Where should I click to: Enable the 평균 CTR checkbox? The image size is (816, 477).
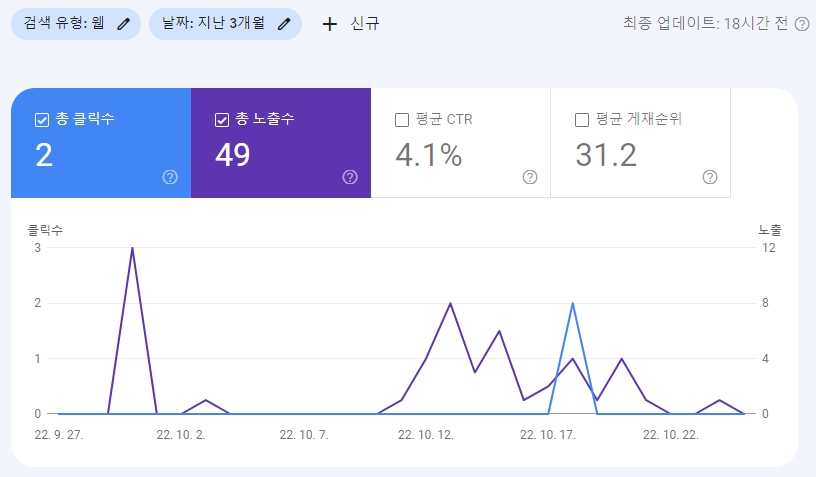pyautogui.click(x=402, y=120)
